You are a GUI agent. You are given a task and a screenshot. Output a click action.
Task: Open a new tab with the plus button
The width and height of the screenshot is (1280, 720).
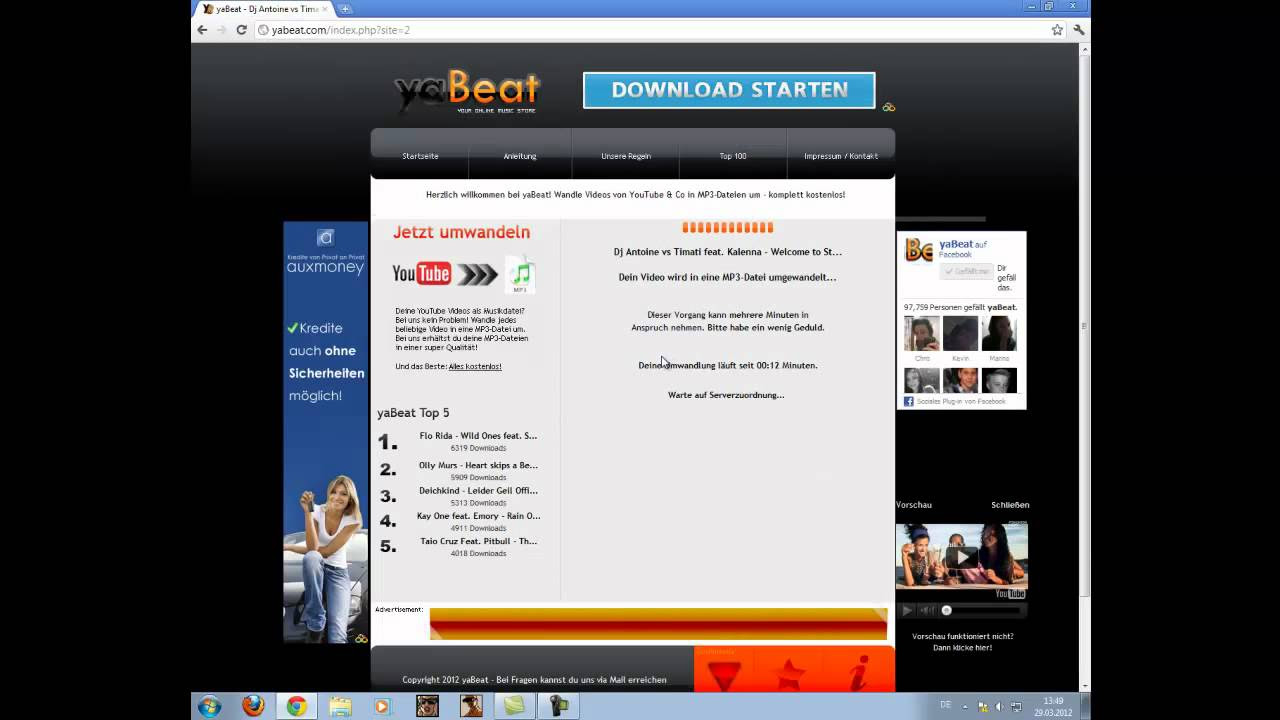[345, 9]
